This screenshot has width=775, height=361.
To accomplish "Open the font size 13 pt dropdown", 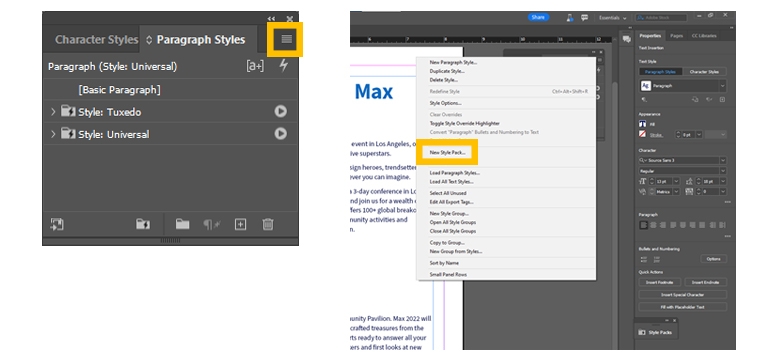I will [x=677, y=181].
